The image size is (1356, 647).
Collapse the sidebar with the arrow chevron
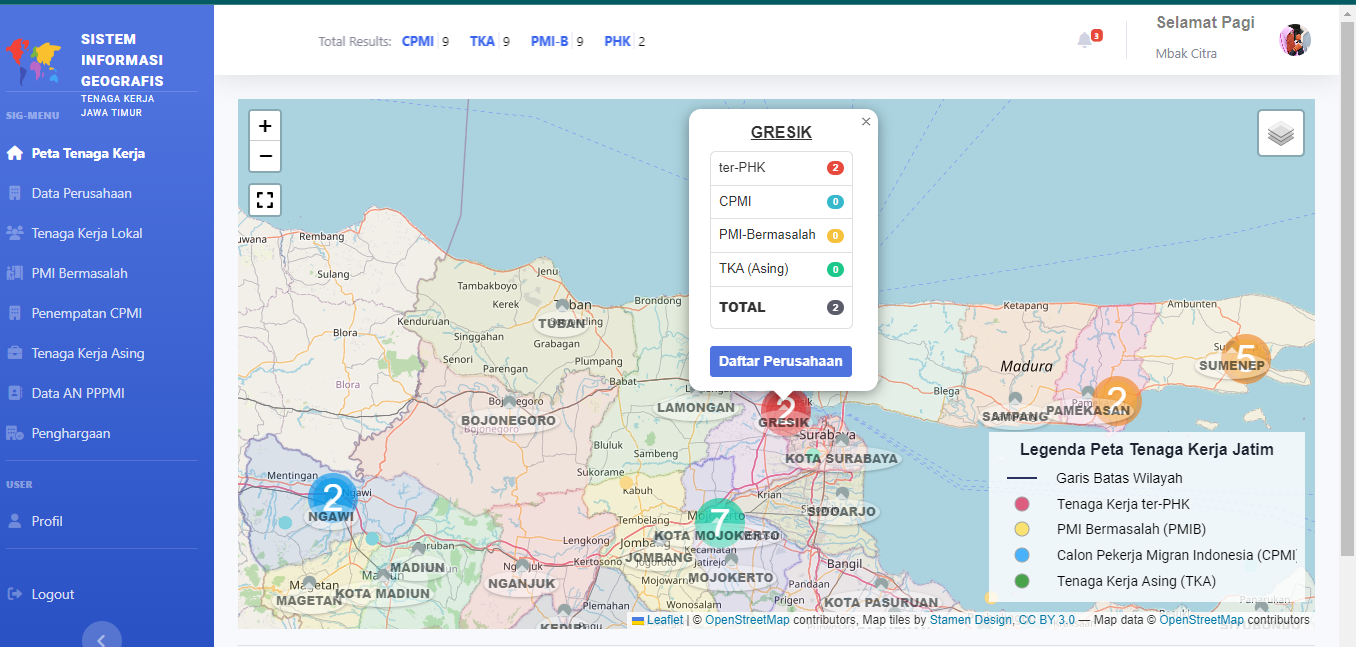tap(101, 637)
